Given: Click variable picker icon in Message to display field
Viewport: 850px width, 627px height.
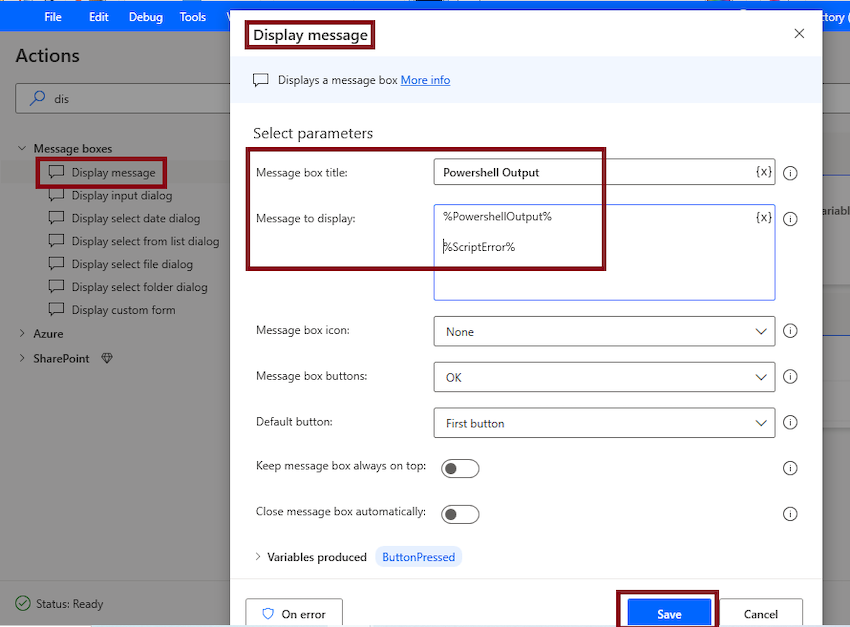Looking at the screenshot, I should (763, 217).
